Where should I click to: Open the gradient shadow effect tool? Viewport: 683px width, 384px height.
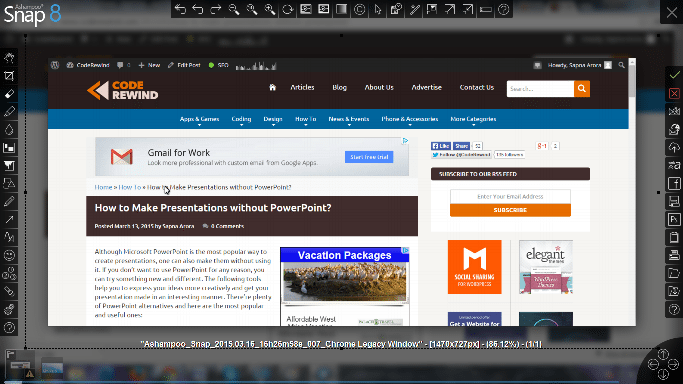pyautogui.click(x=342, y=9)
